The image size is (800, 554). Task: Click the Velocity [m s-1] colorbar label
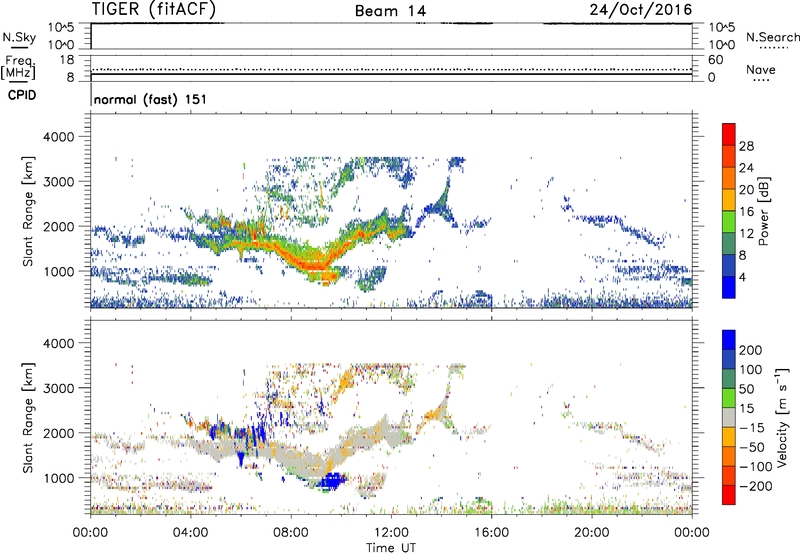click(781, 417)
